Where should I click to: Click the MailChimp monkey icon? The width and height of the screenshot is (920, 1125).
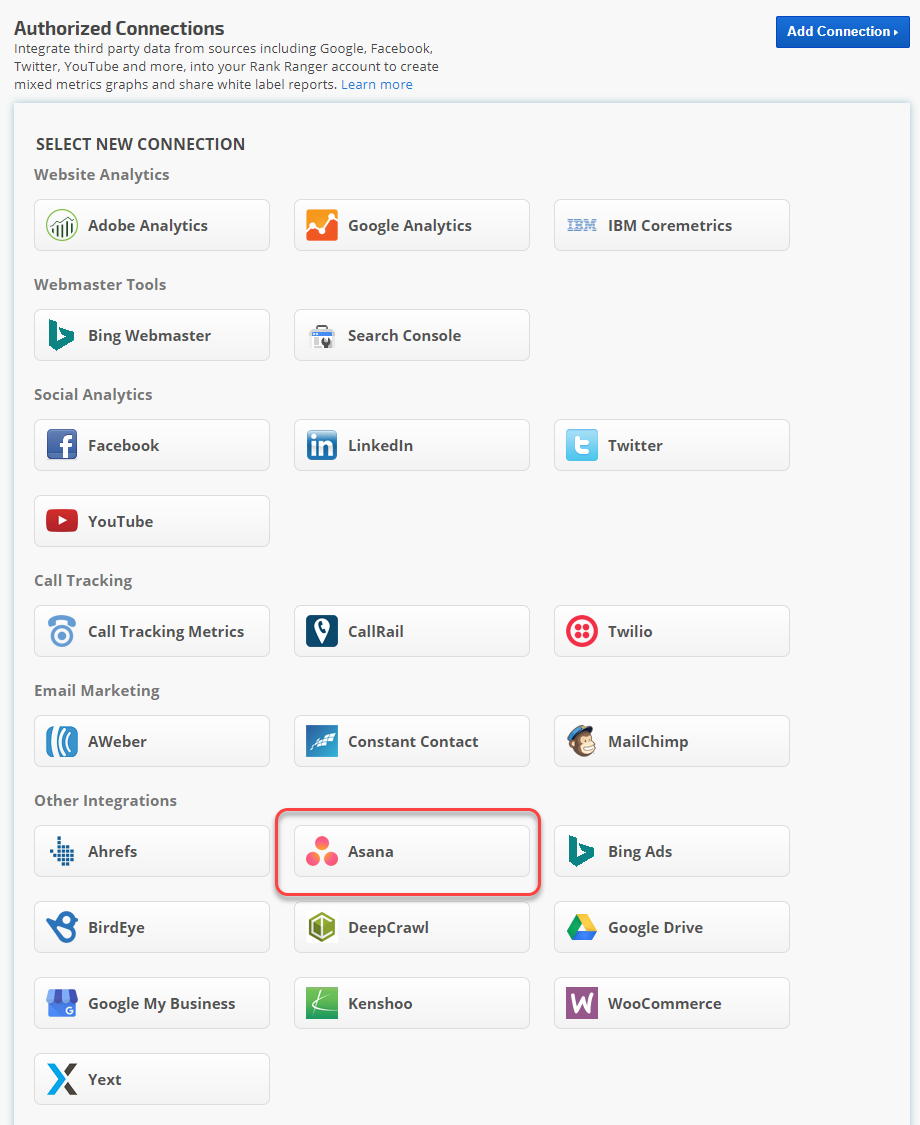(x=581, y=741)
